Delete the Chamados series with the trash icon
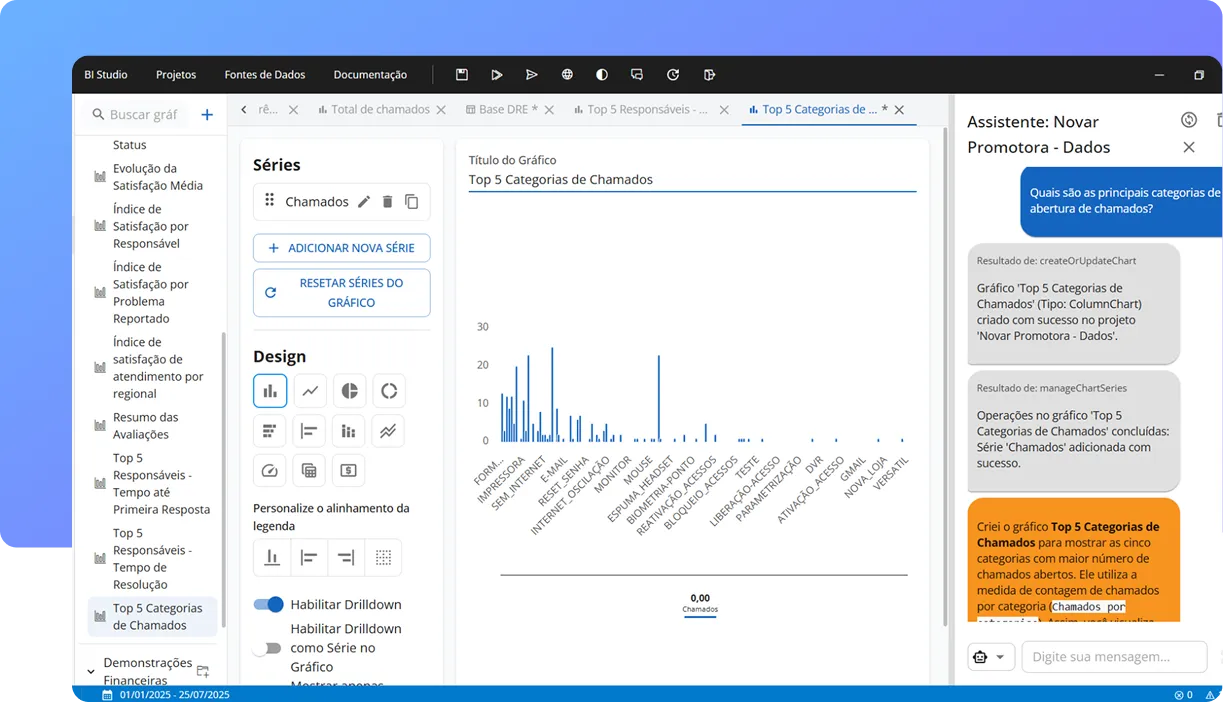This screenshot has width=1223, height=702. [x=388, y=201]
